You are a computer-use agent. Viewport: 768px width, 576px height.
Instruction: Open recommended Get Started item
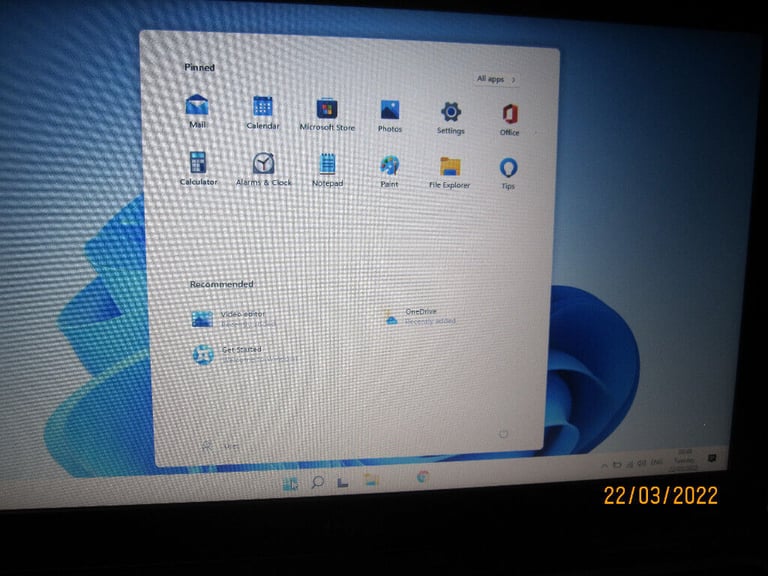tap(245, 355)
